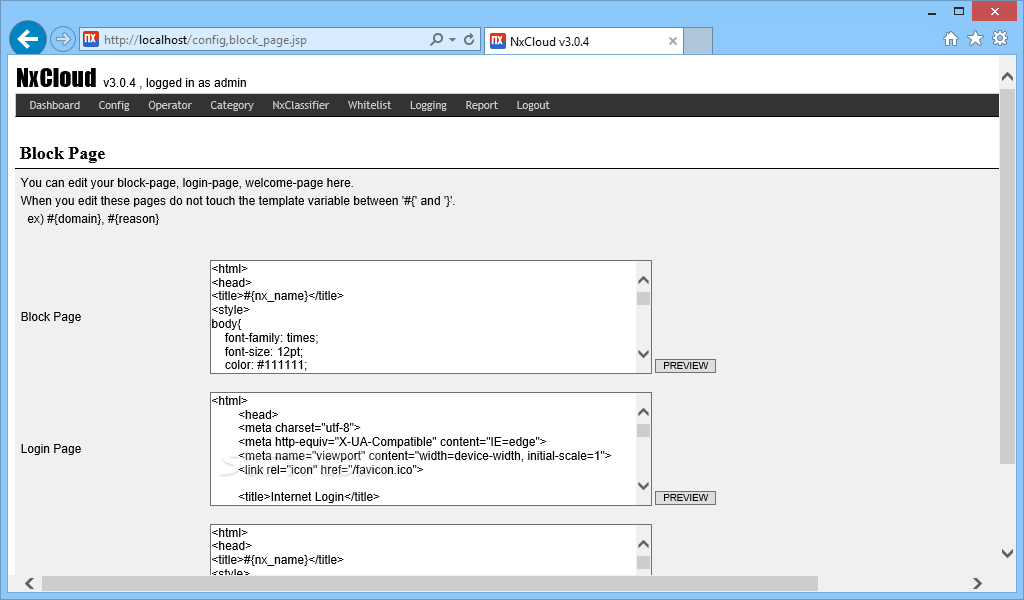This screenshot has height=600, width=1024.
Task: Click the search magnifier in address bar
Action: pos(436,40)
